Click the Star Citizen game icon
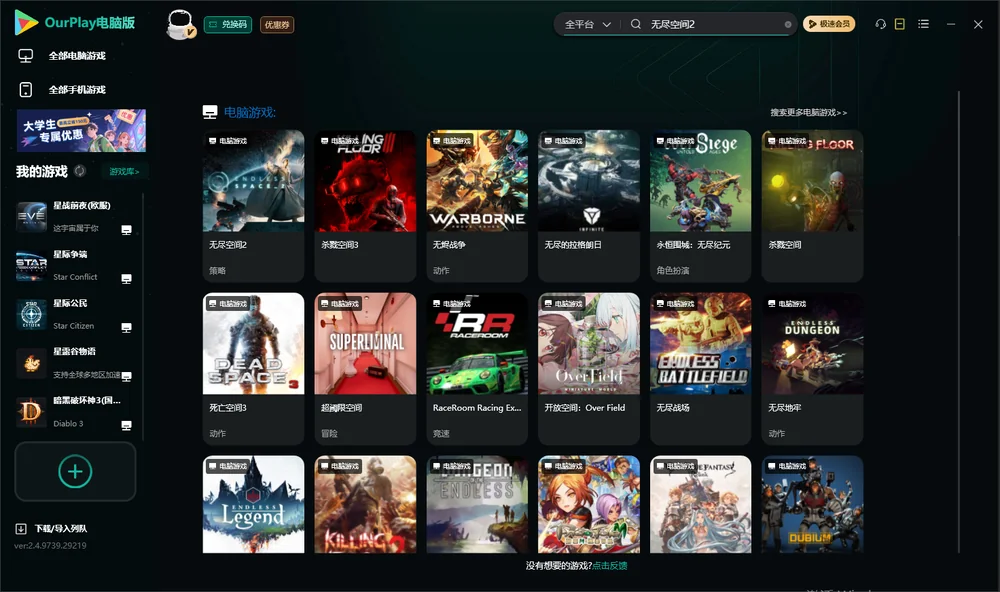 tap(31, 314)
